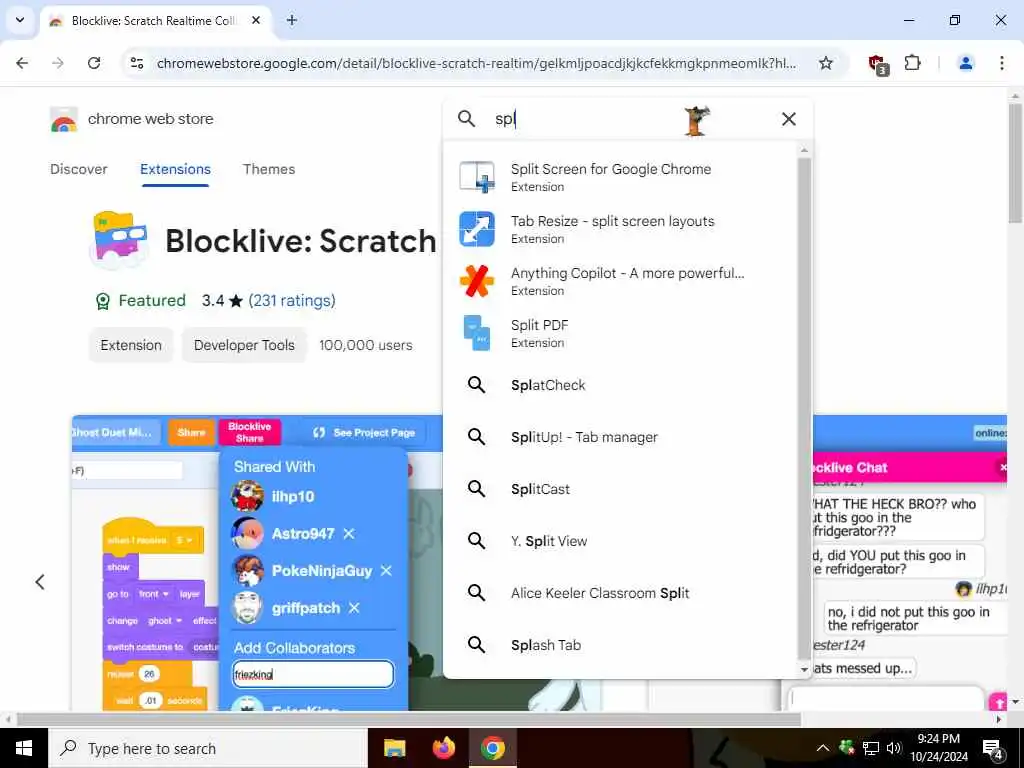Click the search magnifier icon beside 'spl'
The height and width of the screenshot is (768, 1024).
pyautogui.click(x=466, y=119)
